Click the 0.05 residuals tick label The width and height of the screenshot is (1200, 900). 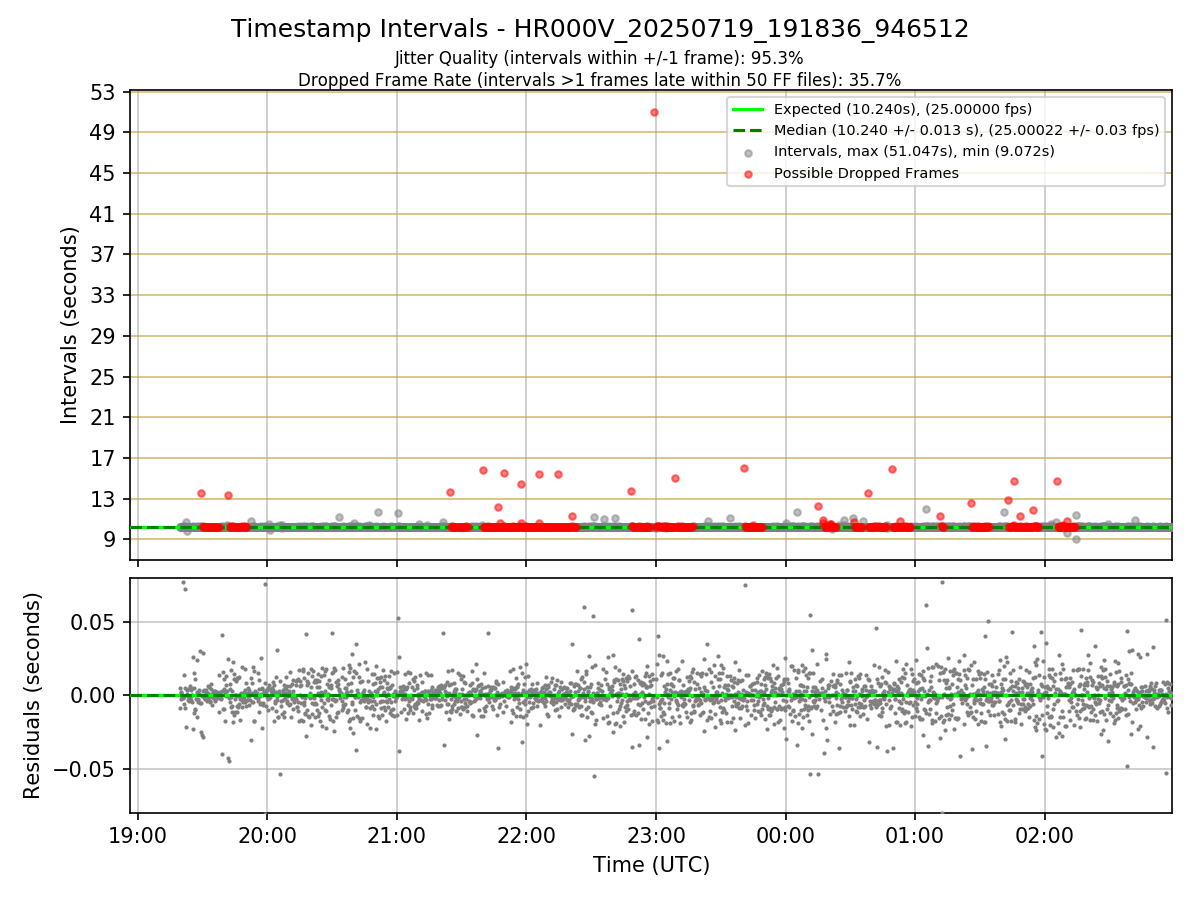[97, 622]
